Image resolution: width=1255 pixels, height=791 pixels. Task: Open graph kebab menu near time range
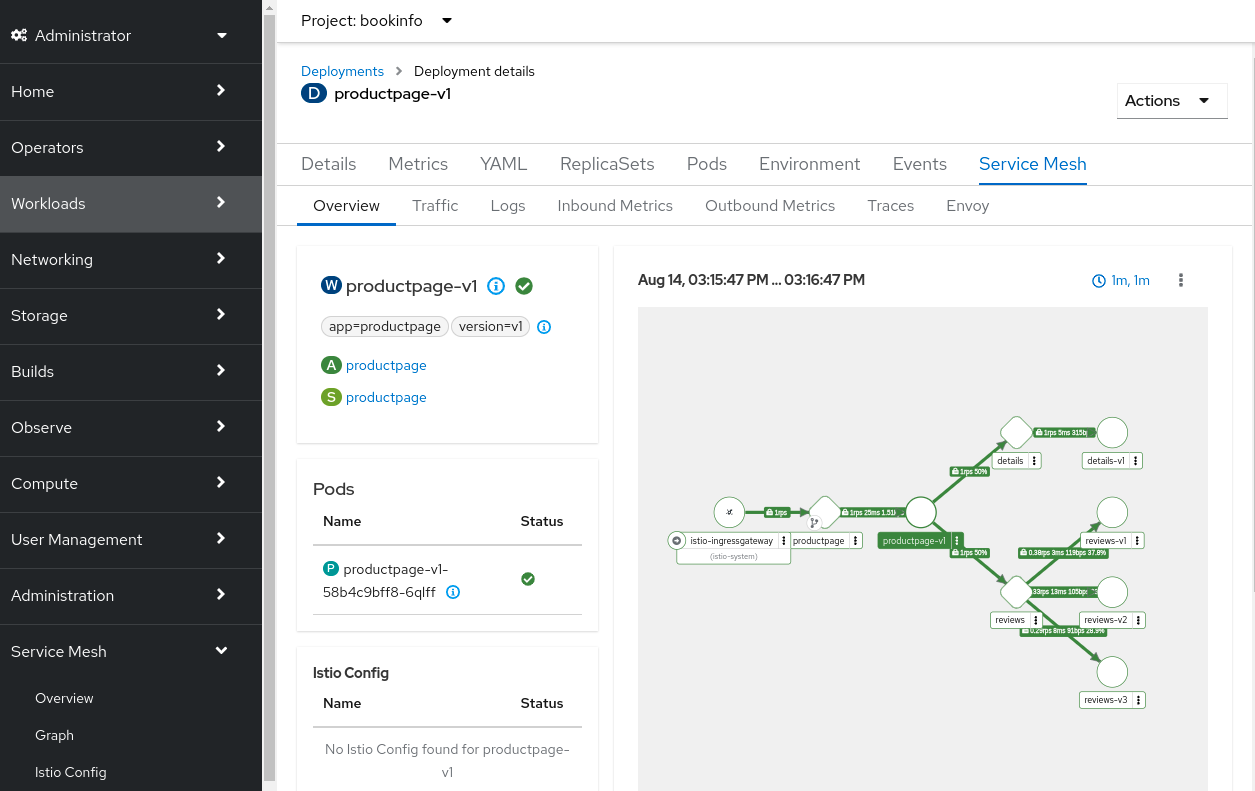[x=1181, y=281]
